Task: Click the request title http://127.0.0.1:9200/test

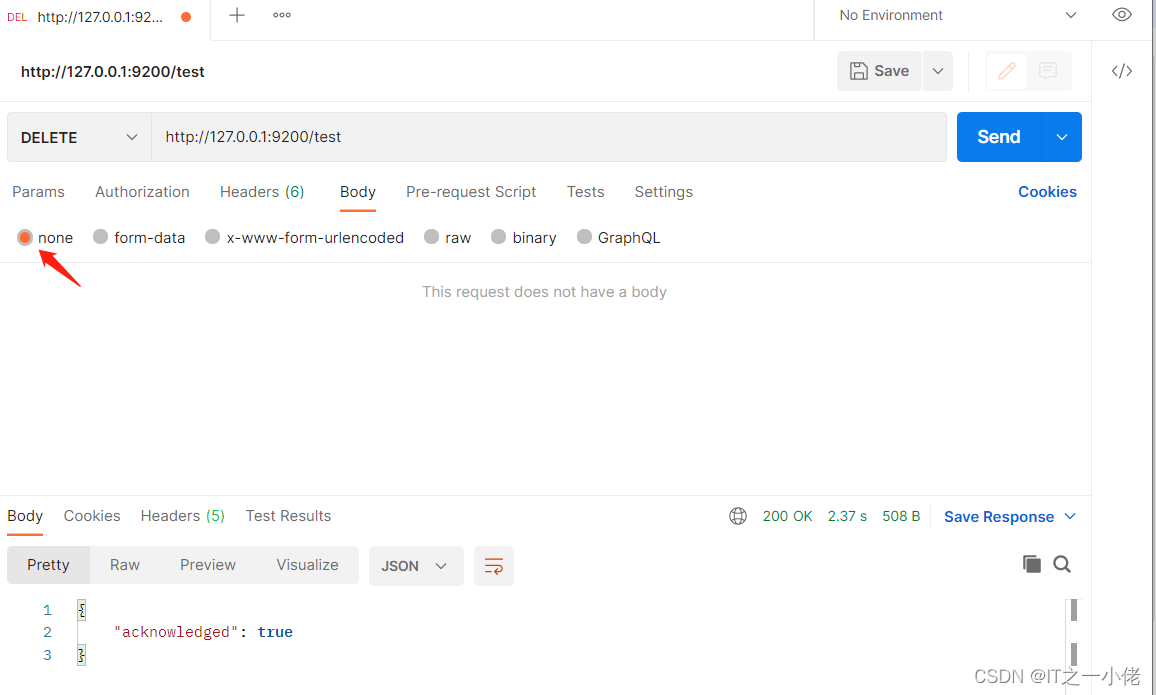Action: point(113,71)
